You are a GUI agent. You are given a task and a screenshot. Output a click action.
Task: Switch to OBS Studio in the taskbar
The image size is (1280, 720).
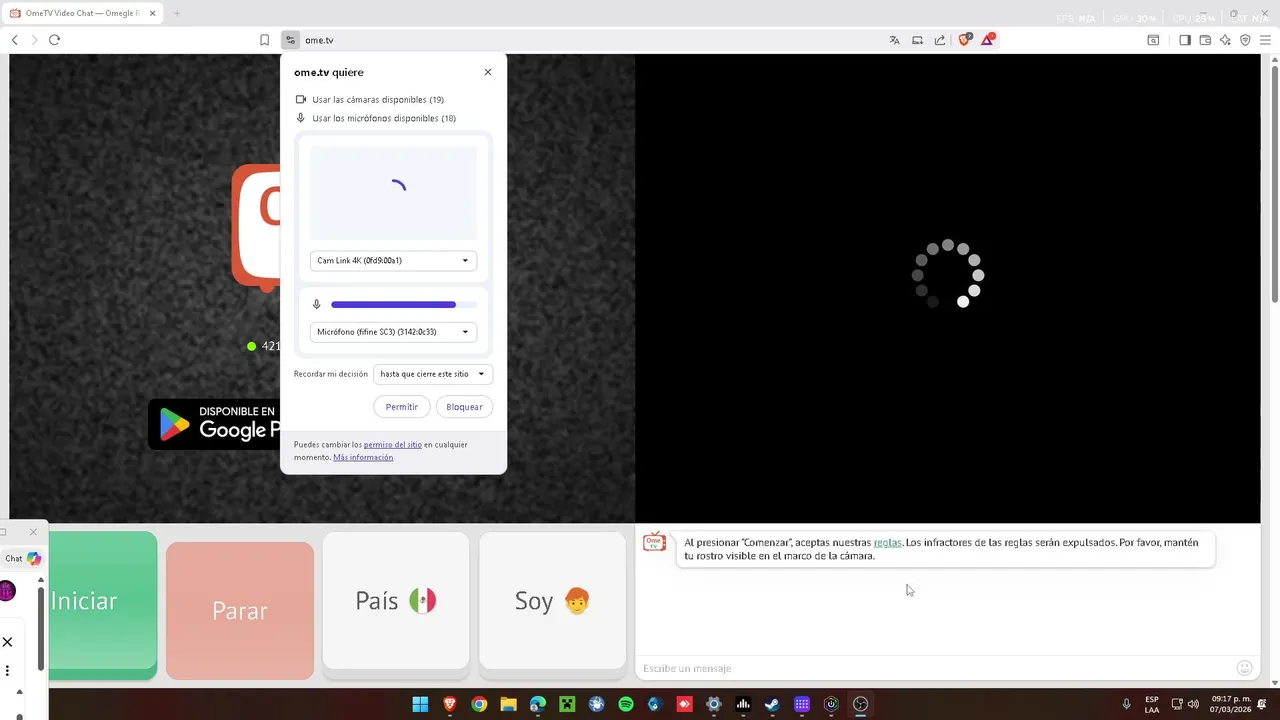click(860, 704)
